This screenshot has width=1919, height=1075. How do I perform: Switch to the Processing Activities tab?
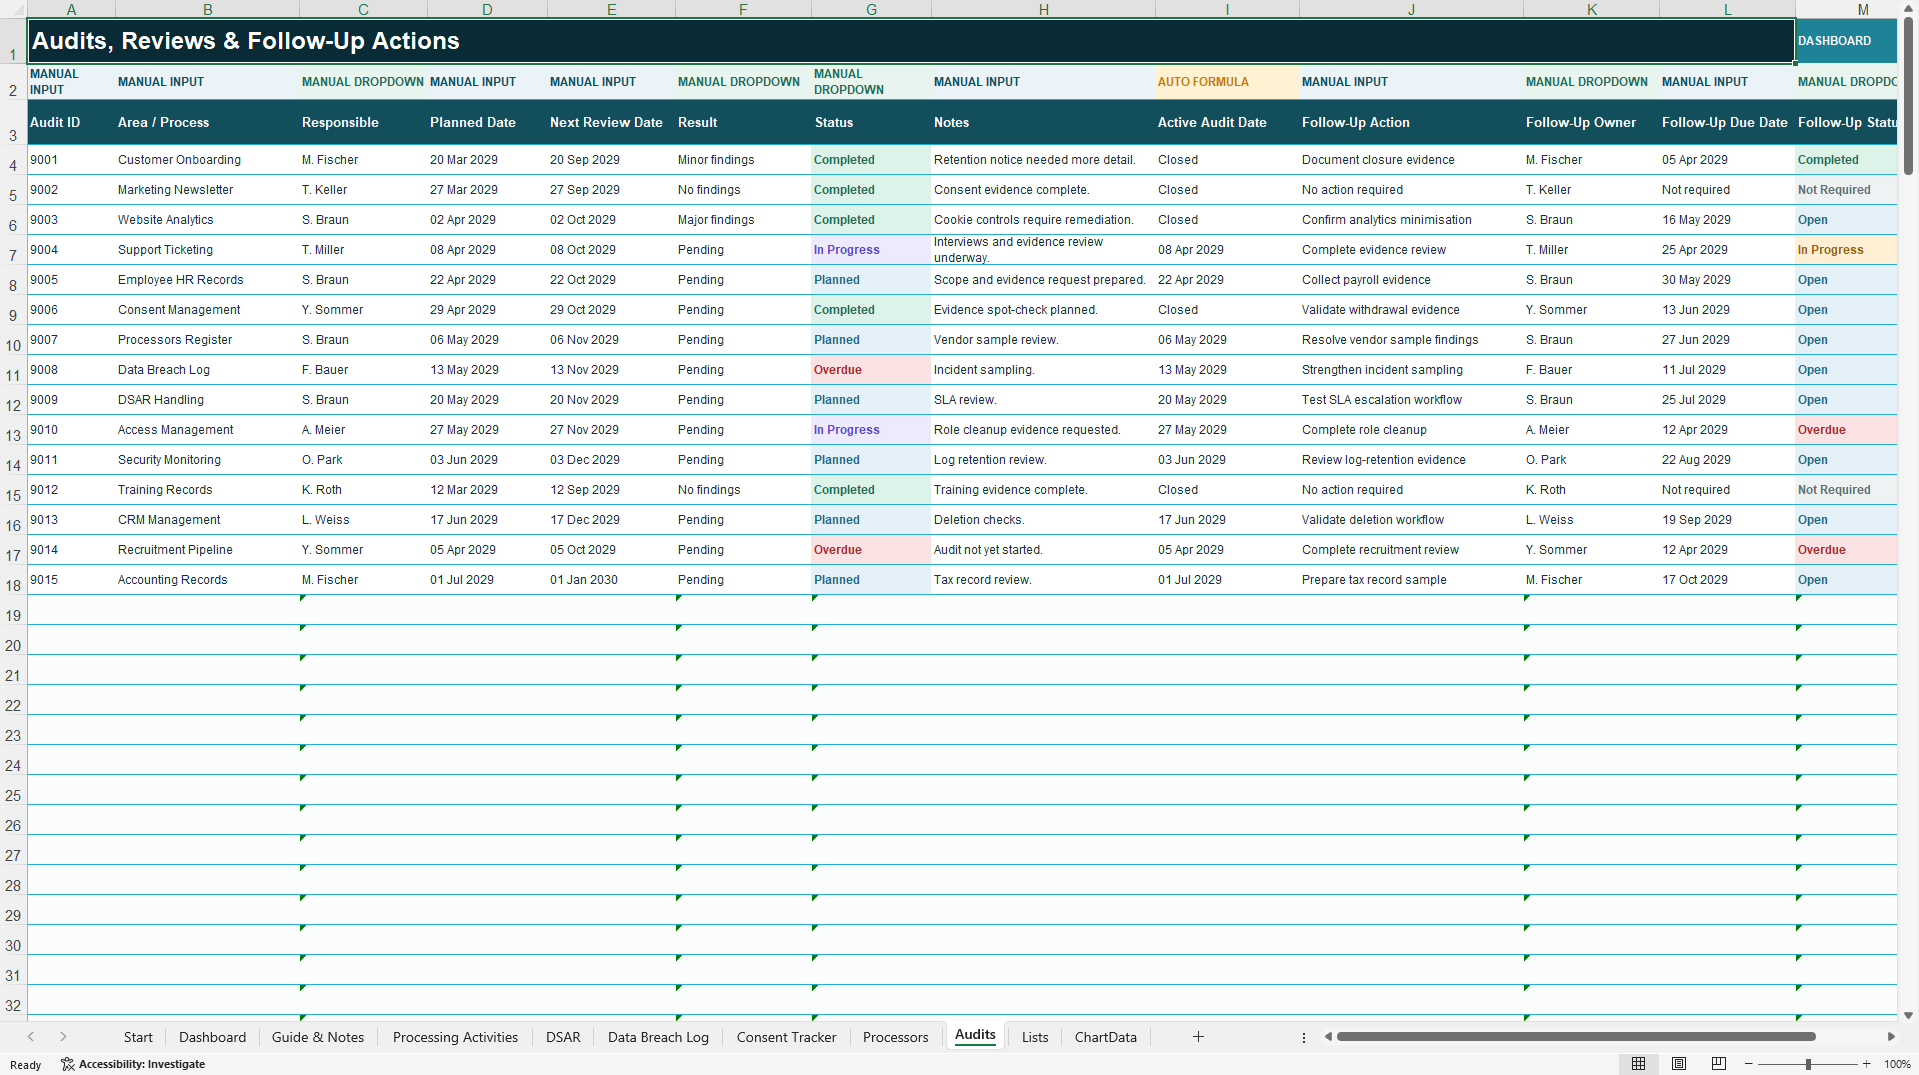tap(455, 1037)
